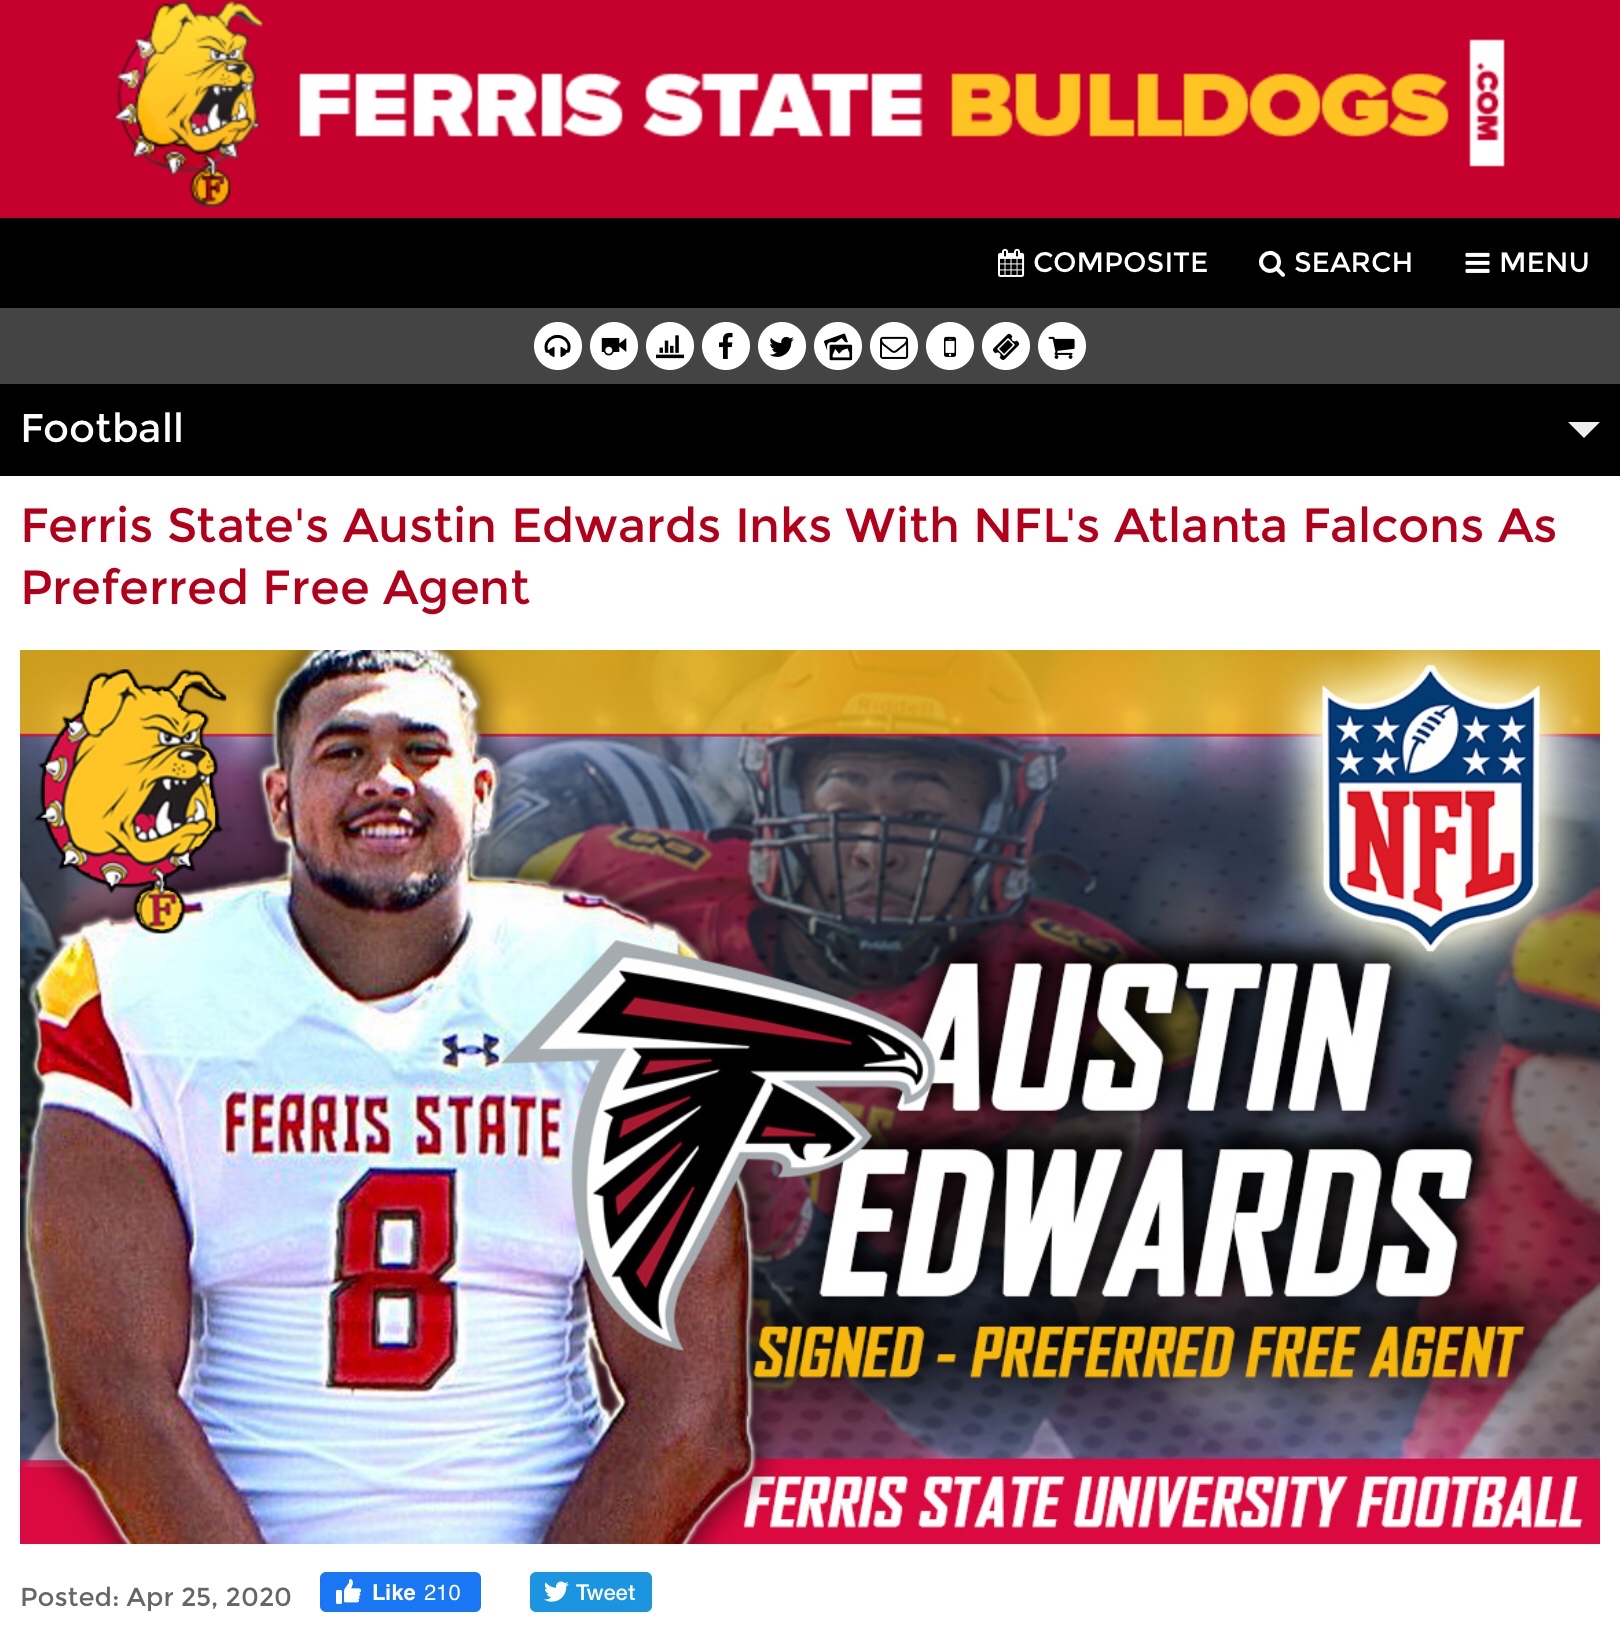Open the Austin Edwards signing graphic
This screenshot has width=1620, height=1627.
810,1097
